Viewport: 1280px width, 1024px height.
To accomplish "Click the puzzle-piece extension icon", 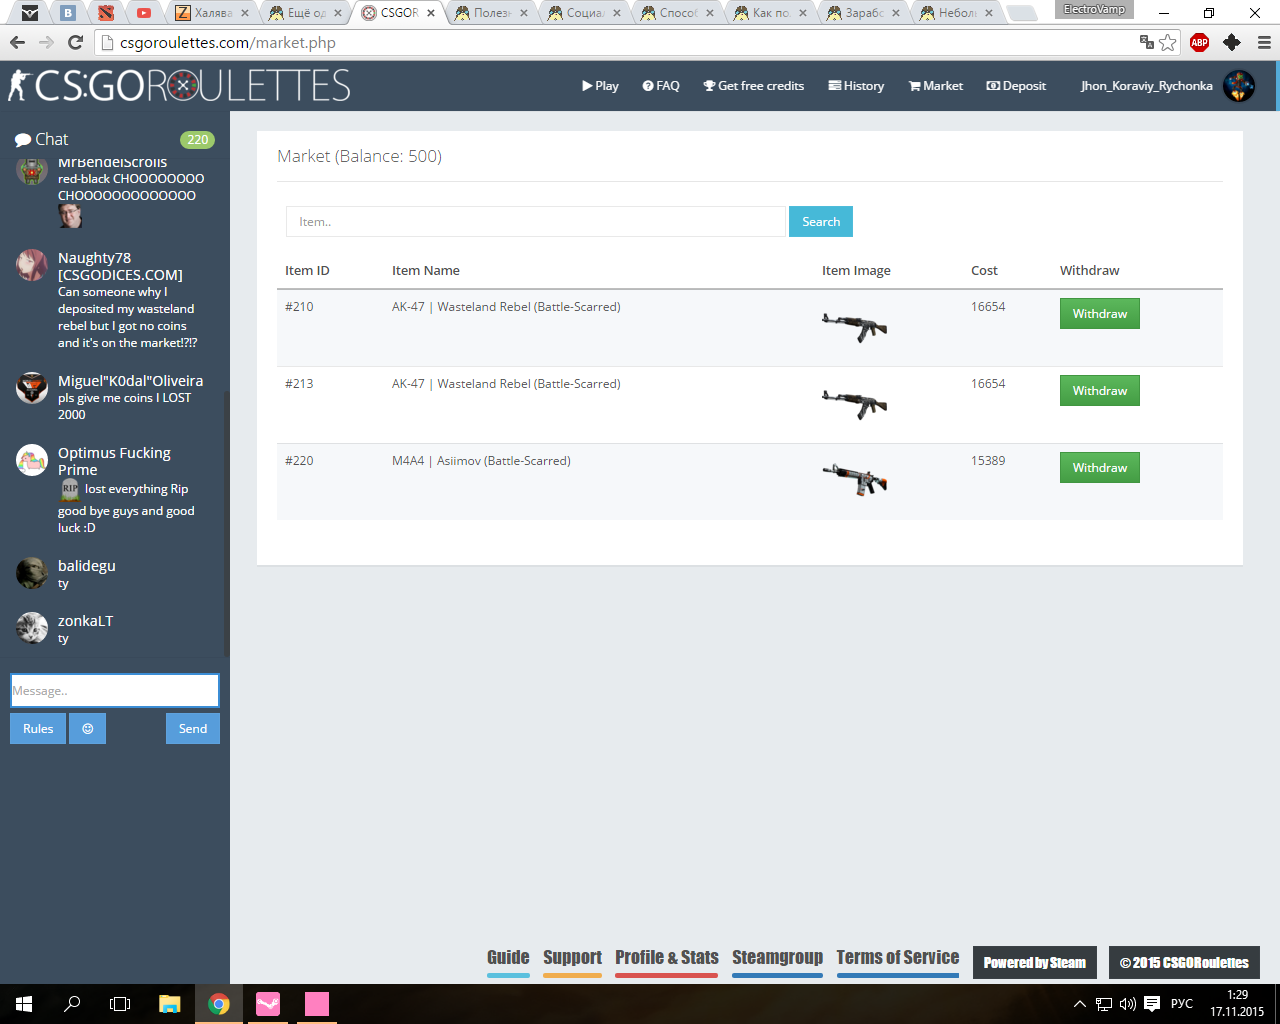I will pyautogui.click(x=1232, y=42).
